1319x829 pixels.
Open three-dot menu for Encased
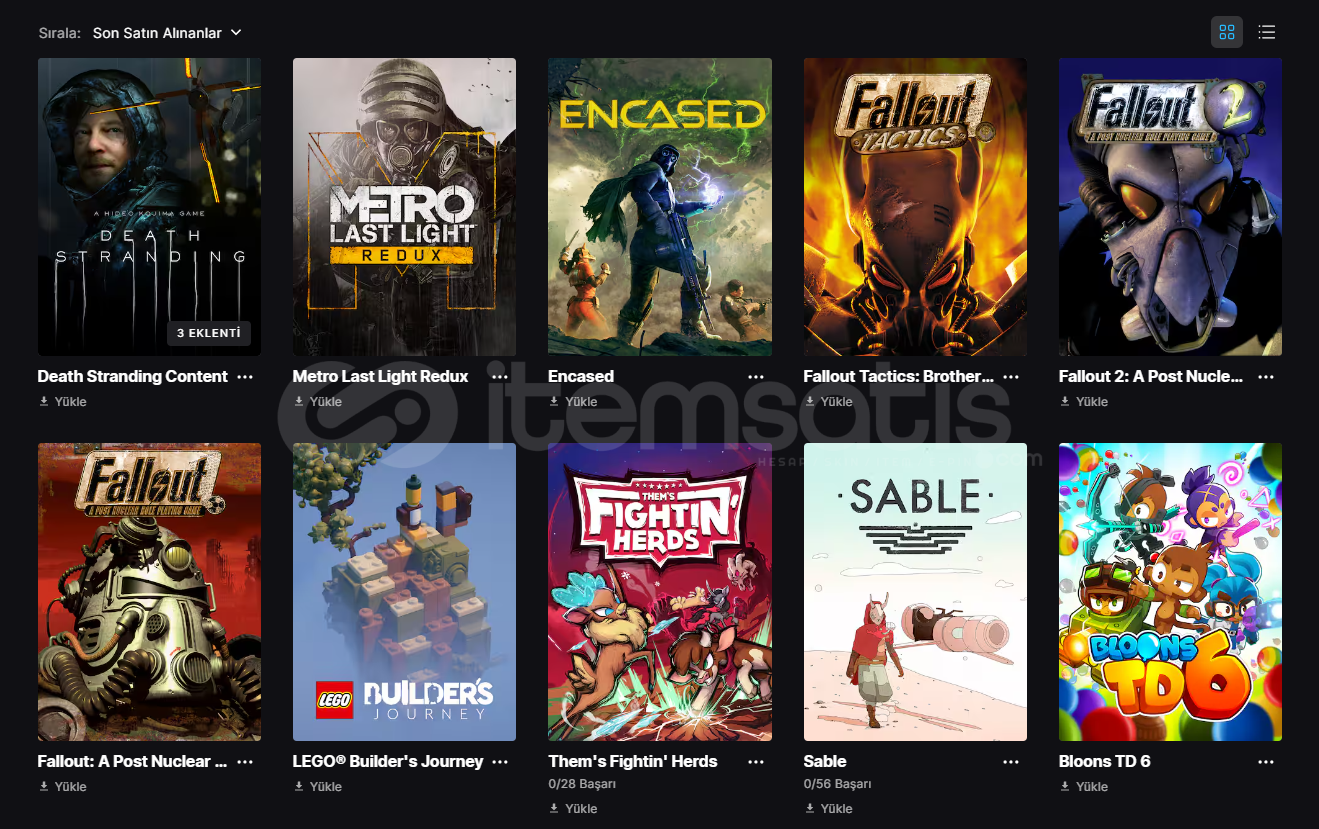pos(756,377)
